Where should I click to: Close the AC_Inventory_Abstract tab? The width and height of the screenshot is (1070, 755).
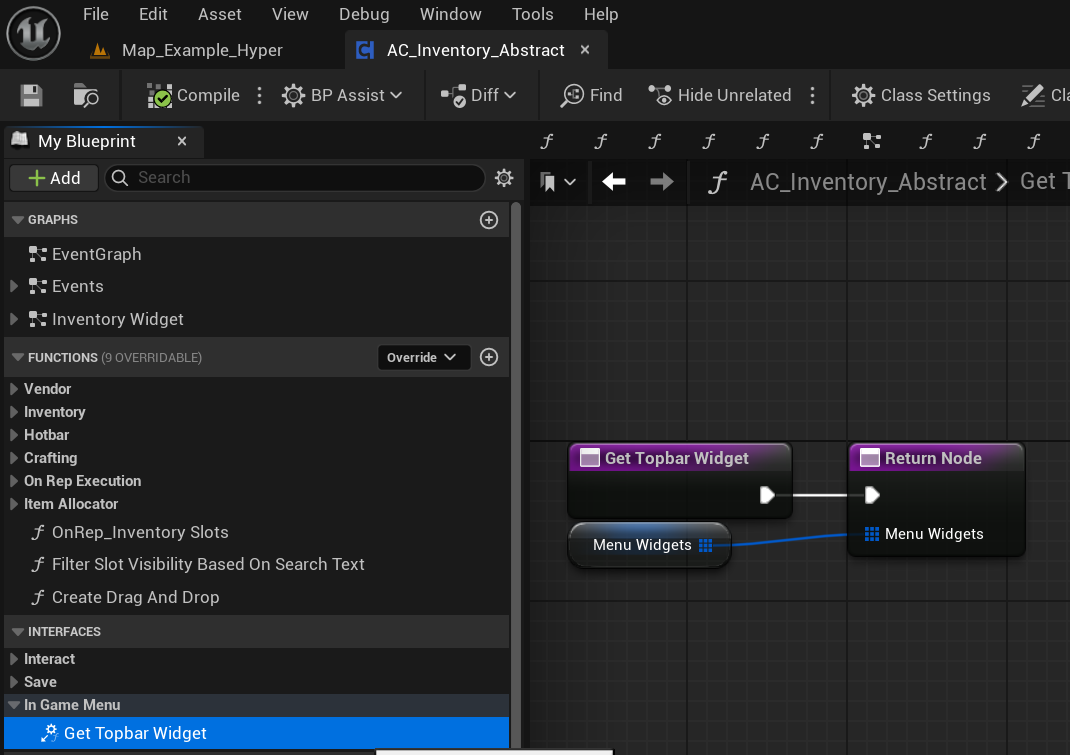pyautogui.click(x=585, y=50)
